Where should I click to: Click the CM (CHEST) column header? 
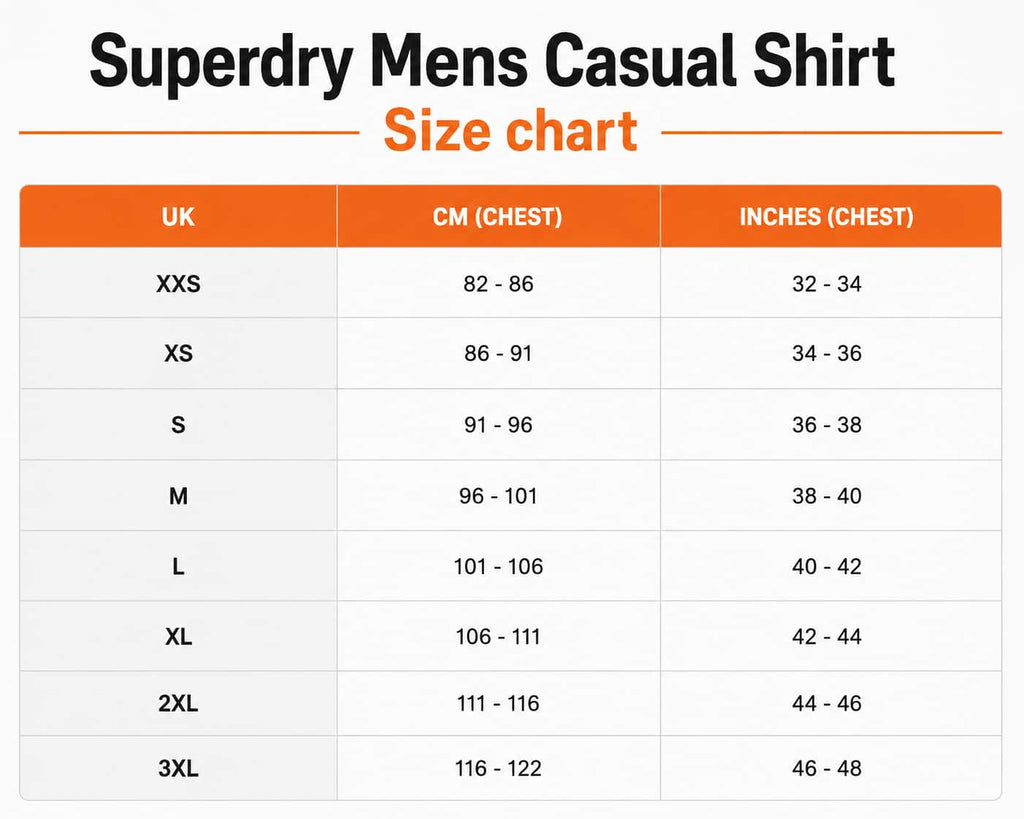point(498,217)
